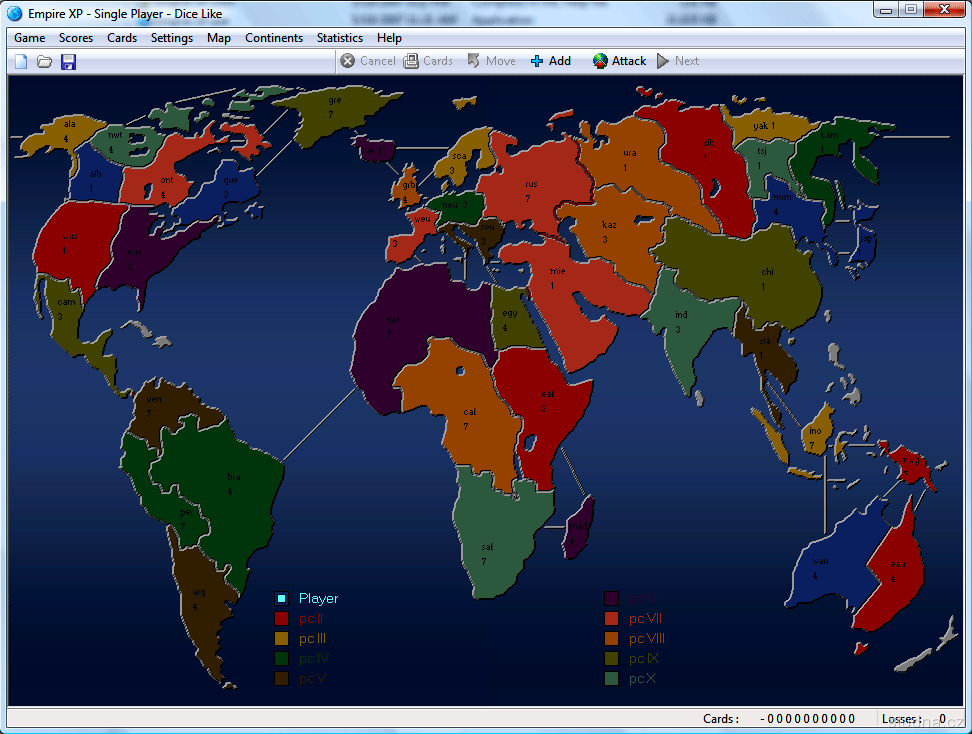Select the western Australia (wau) territory
This screenshot has height=734, width=972.
point(825,565)
